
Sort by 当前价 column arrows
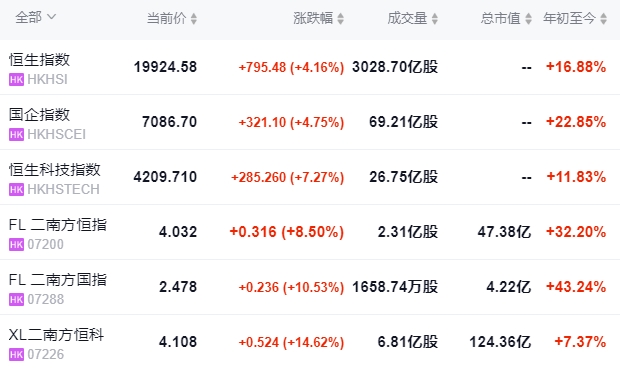point(194,19)
